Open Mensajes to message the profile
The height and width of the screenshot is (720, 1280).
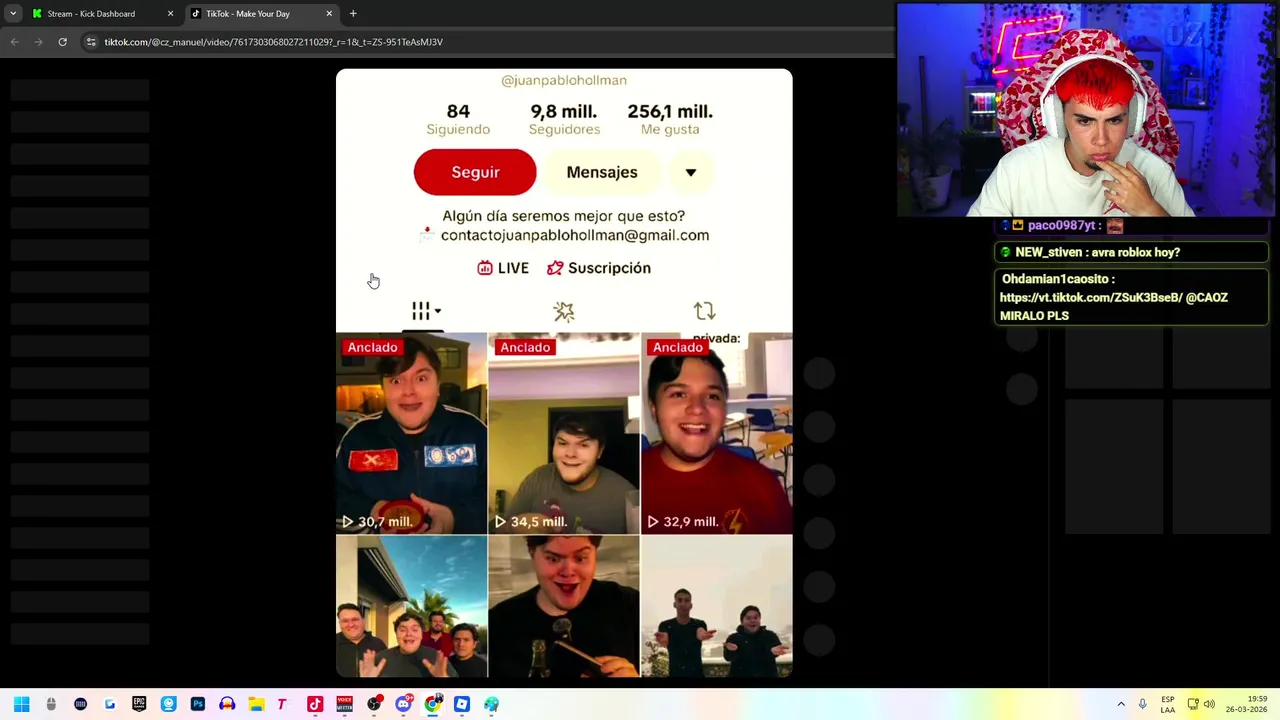(602, 172)
